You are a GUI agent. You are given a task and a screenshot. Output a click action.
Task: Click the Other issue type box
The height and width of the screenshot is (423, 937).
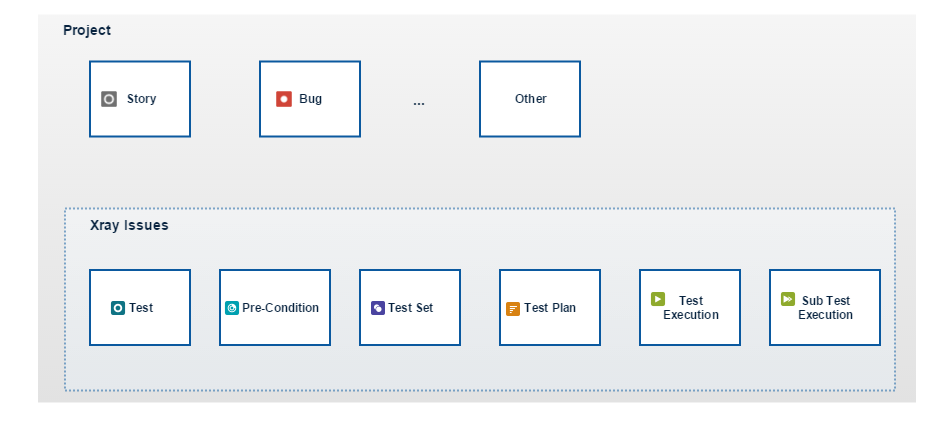coord(530,99)
